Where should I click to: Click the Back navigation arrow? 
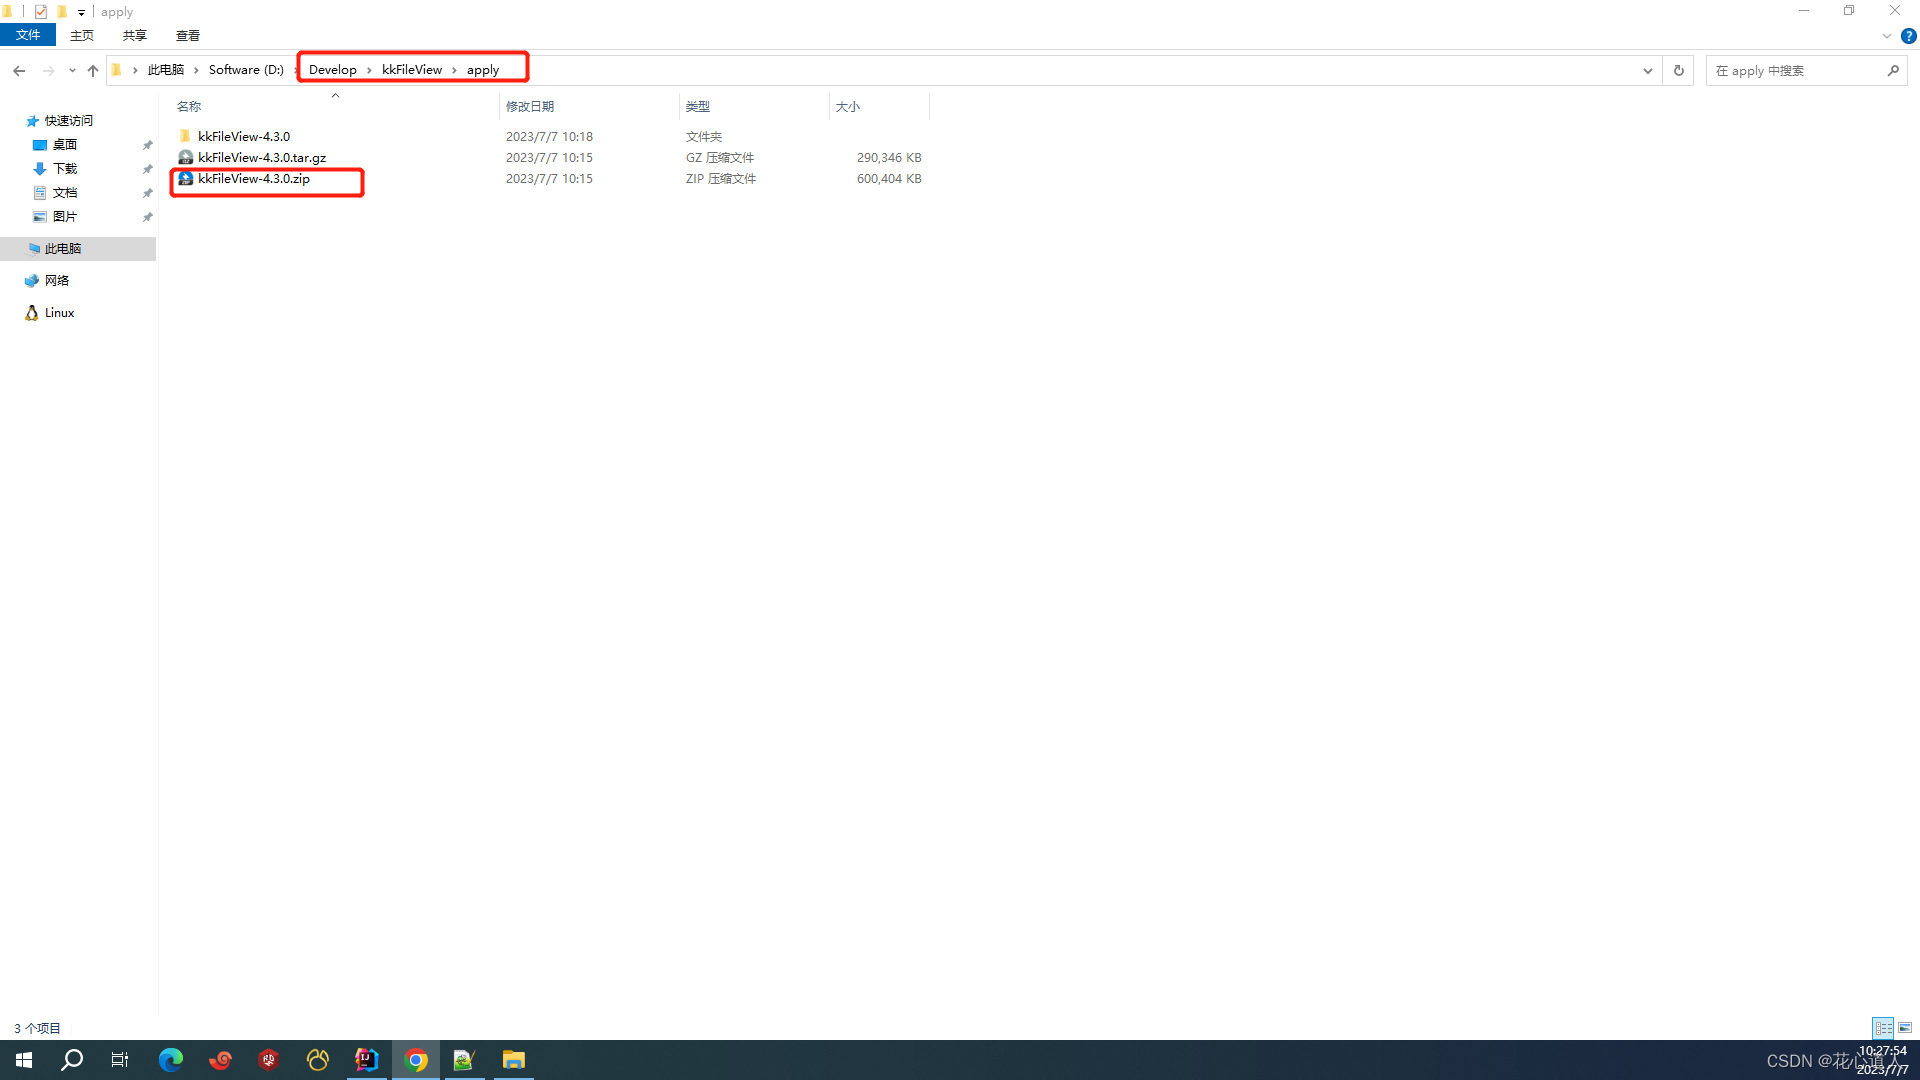(19, 70)
